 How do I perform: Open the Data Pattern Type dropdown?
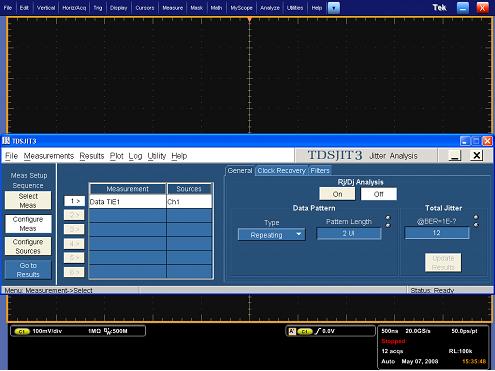coord(271,235)
